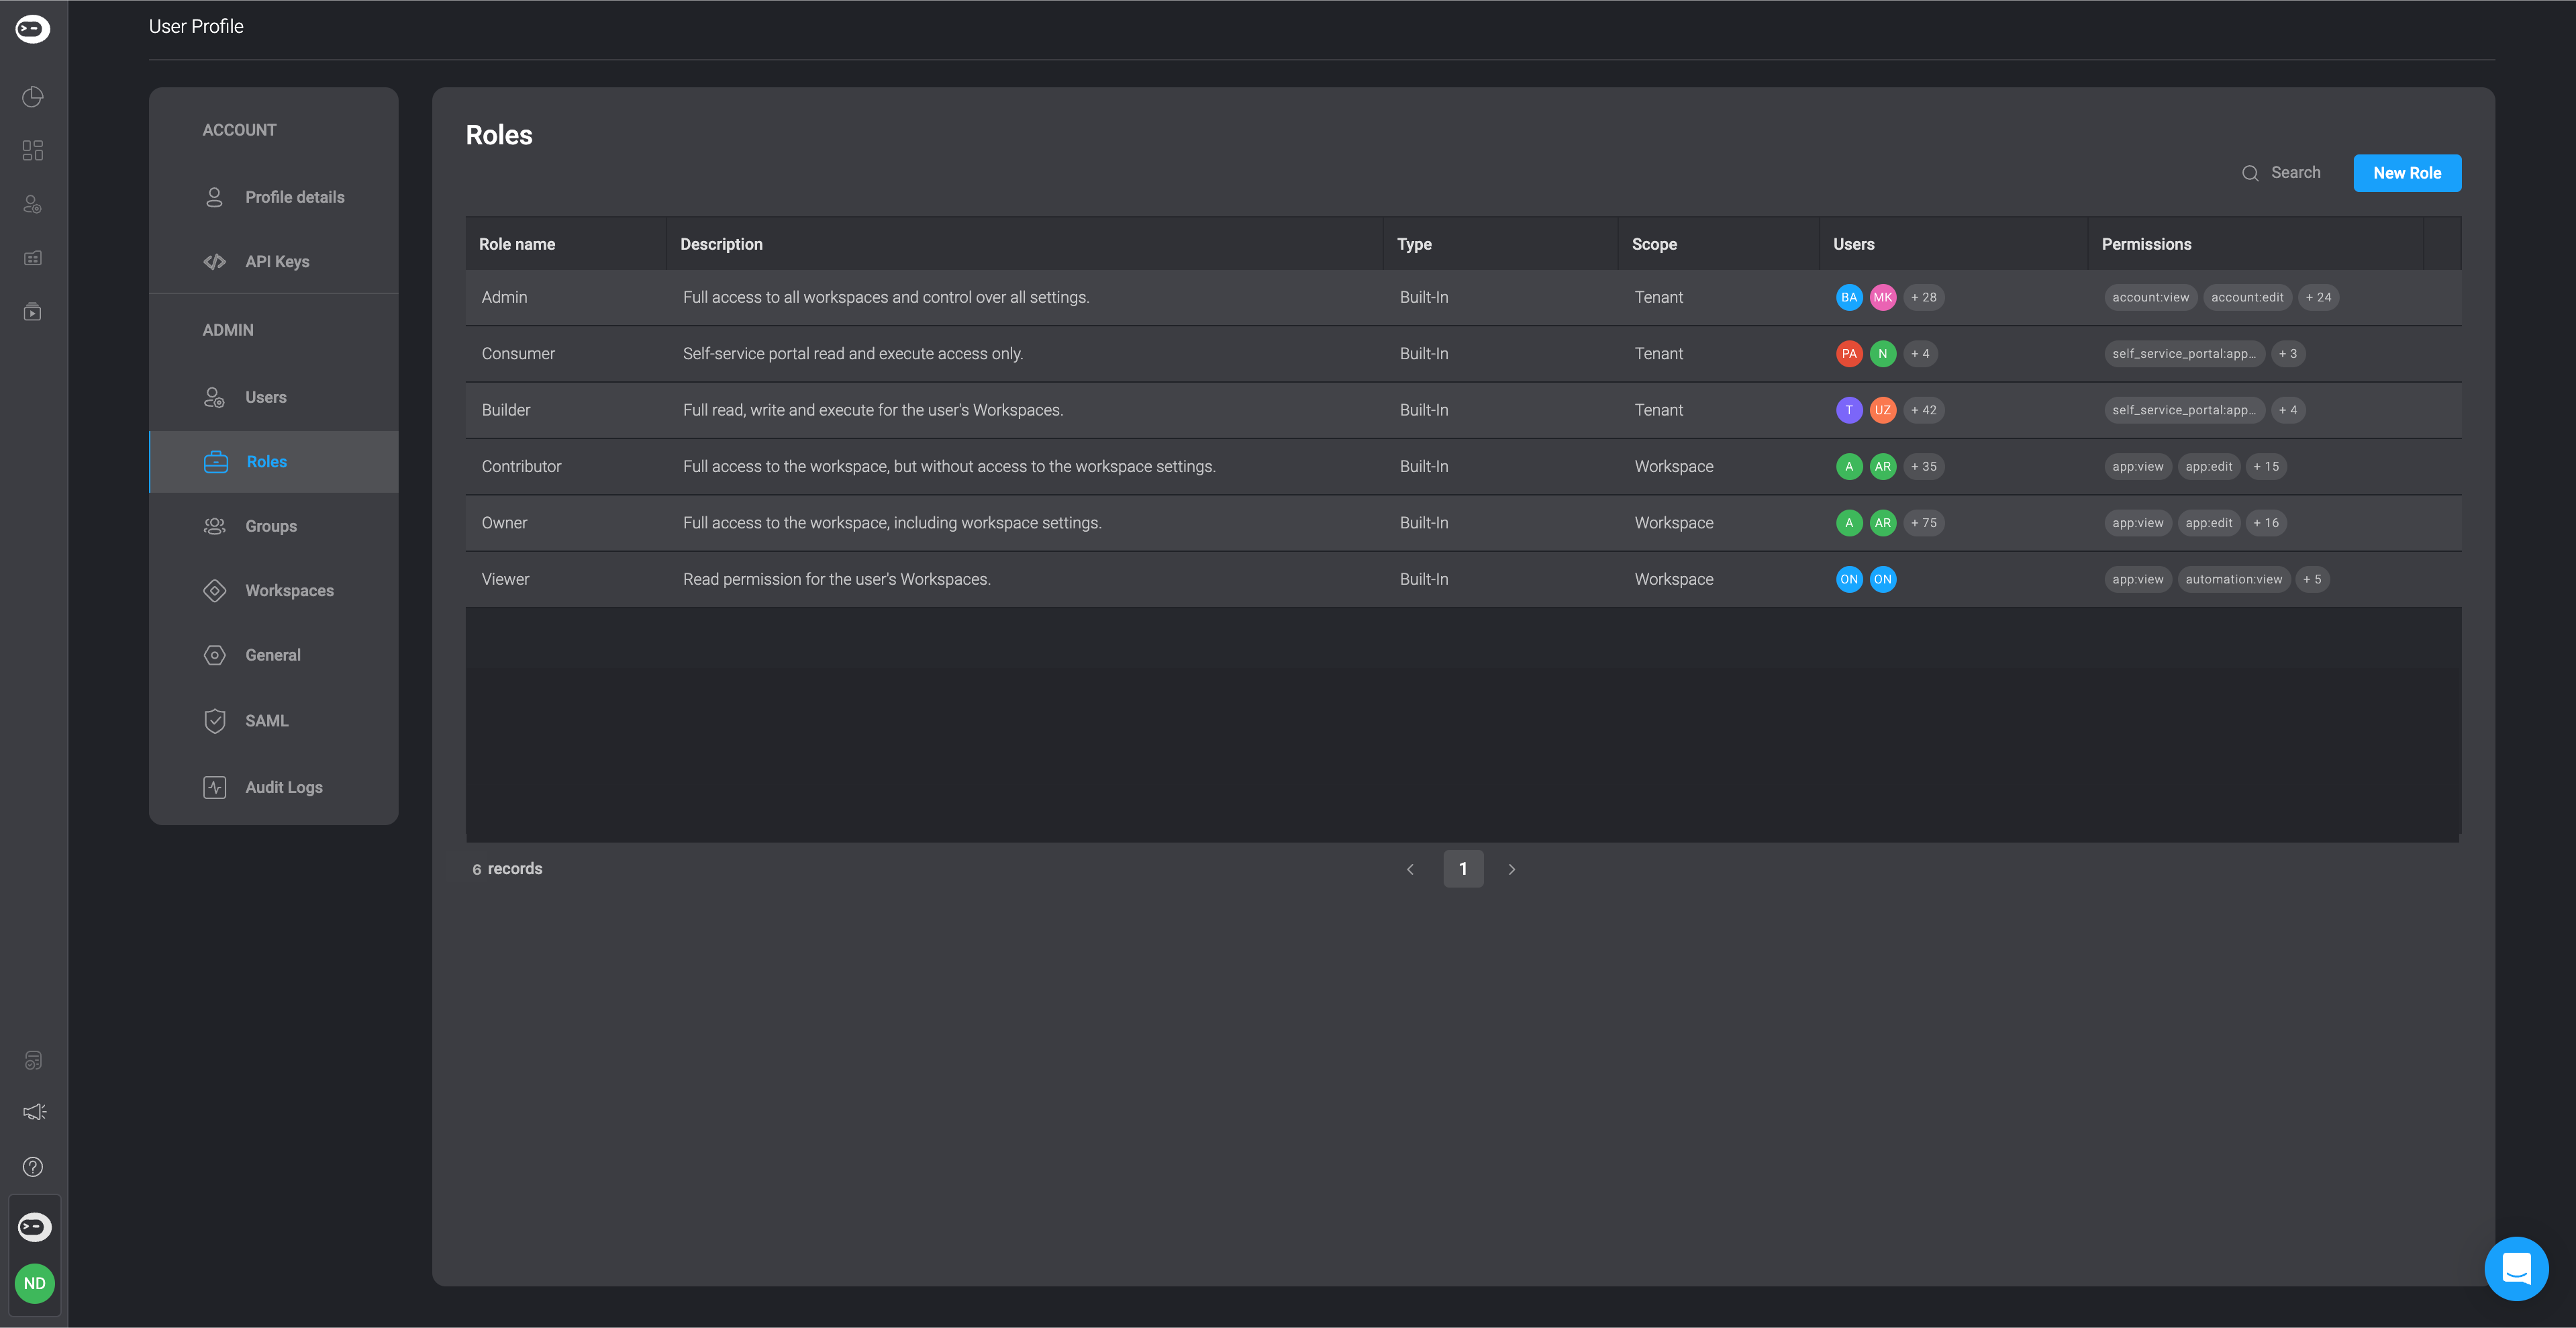Select Roles in the admin menu
Screen dimensions: 2576x1328
click(274, 462)
